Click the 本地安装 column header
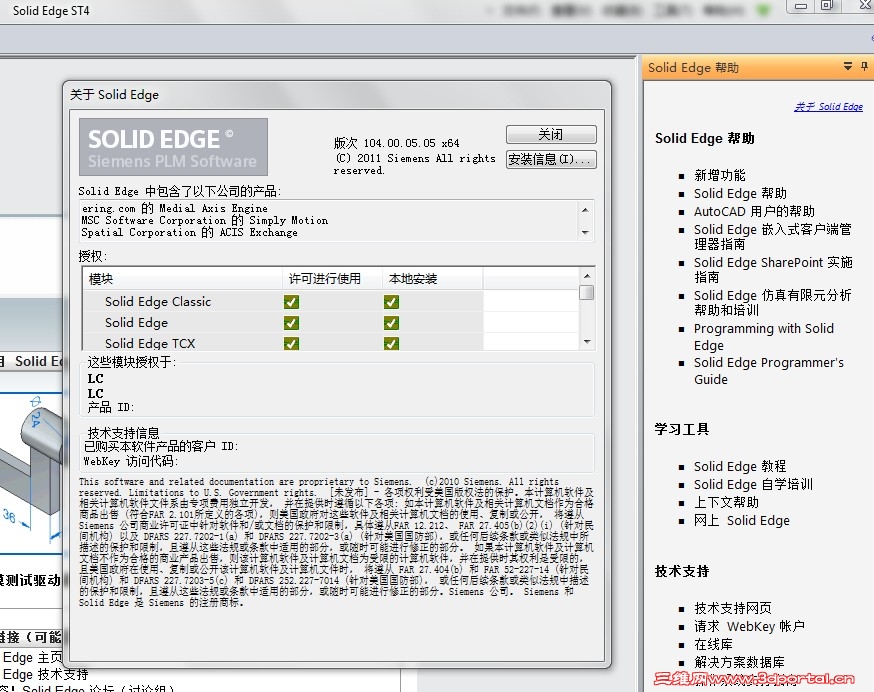Screen dimensions: 874x692 [x=433, y=279]
